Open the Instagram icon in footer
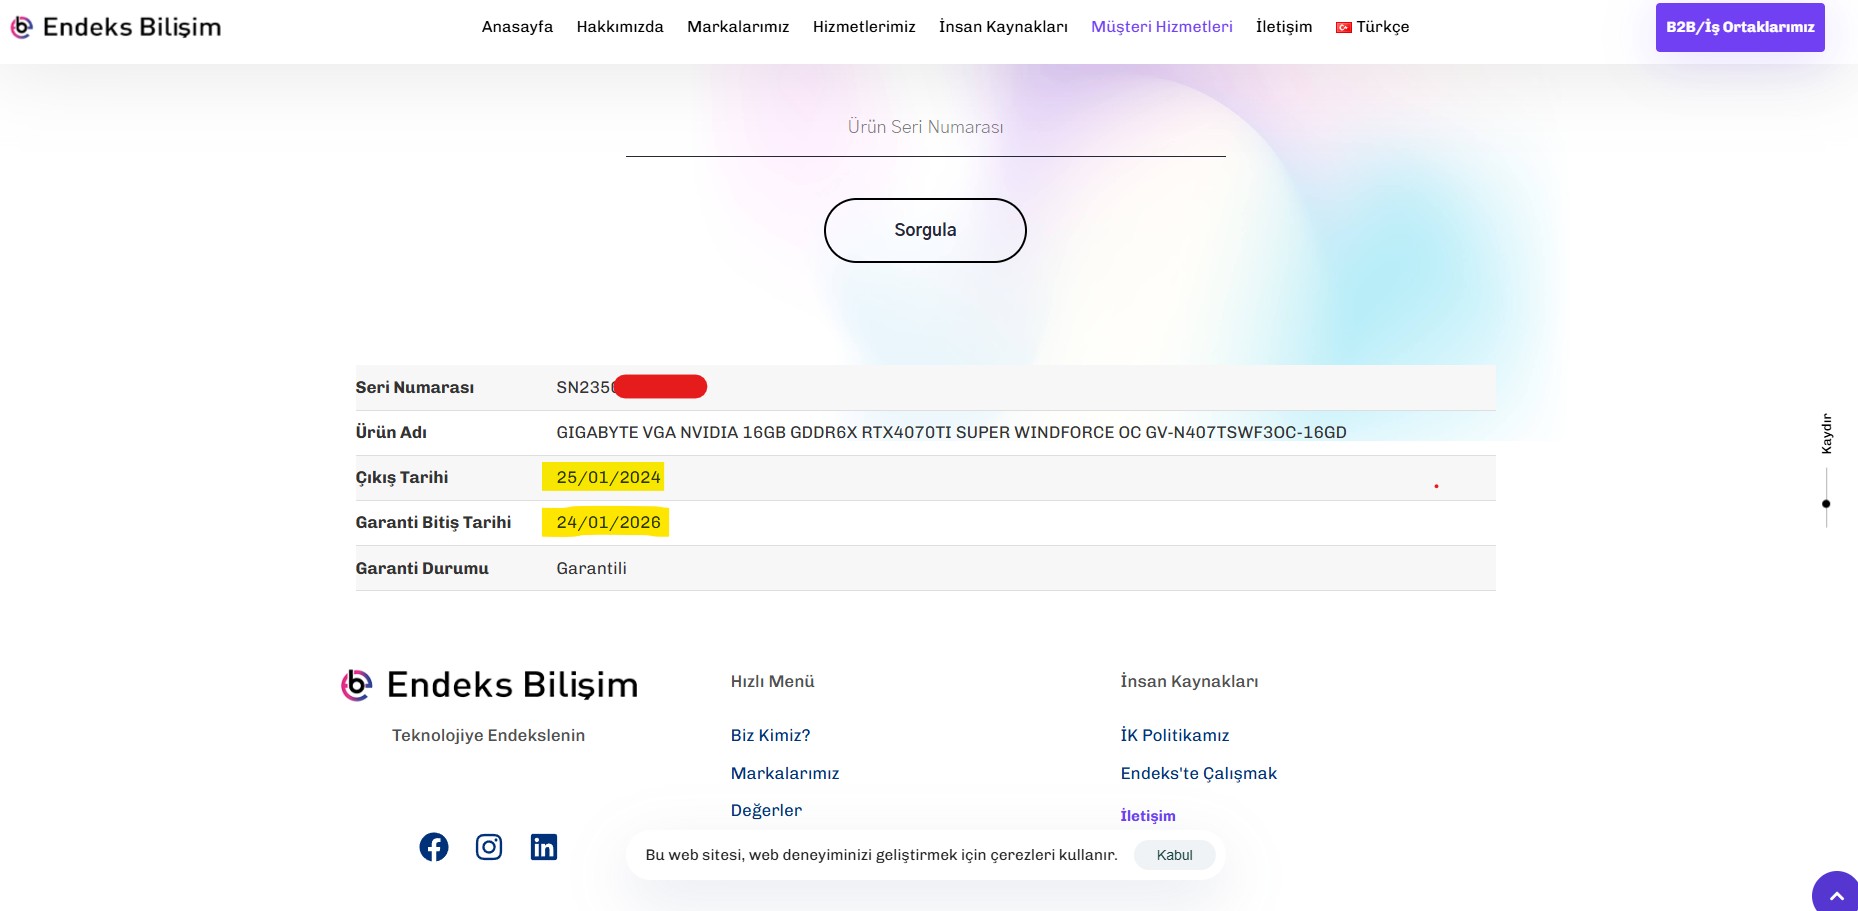The image size is (1858, 911). point(489,847)
